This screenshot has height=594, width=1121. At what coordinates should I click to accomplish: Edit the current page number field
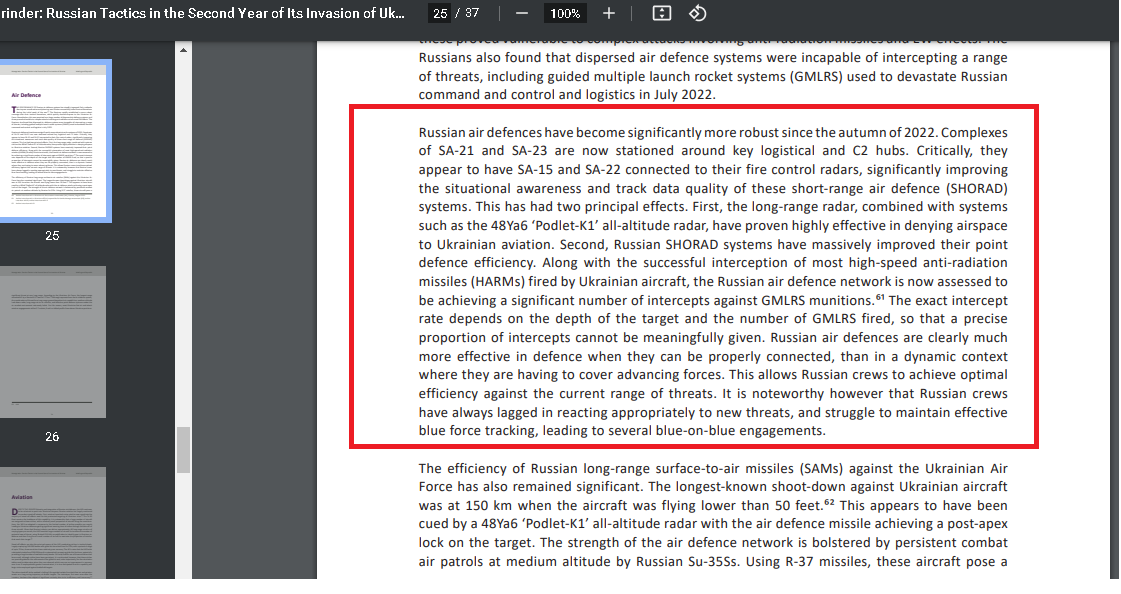coord(440,14)
